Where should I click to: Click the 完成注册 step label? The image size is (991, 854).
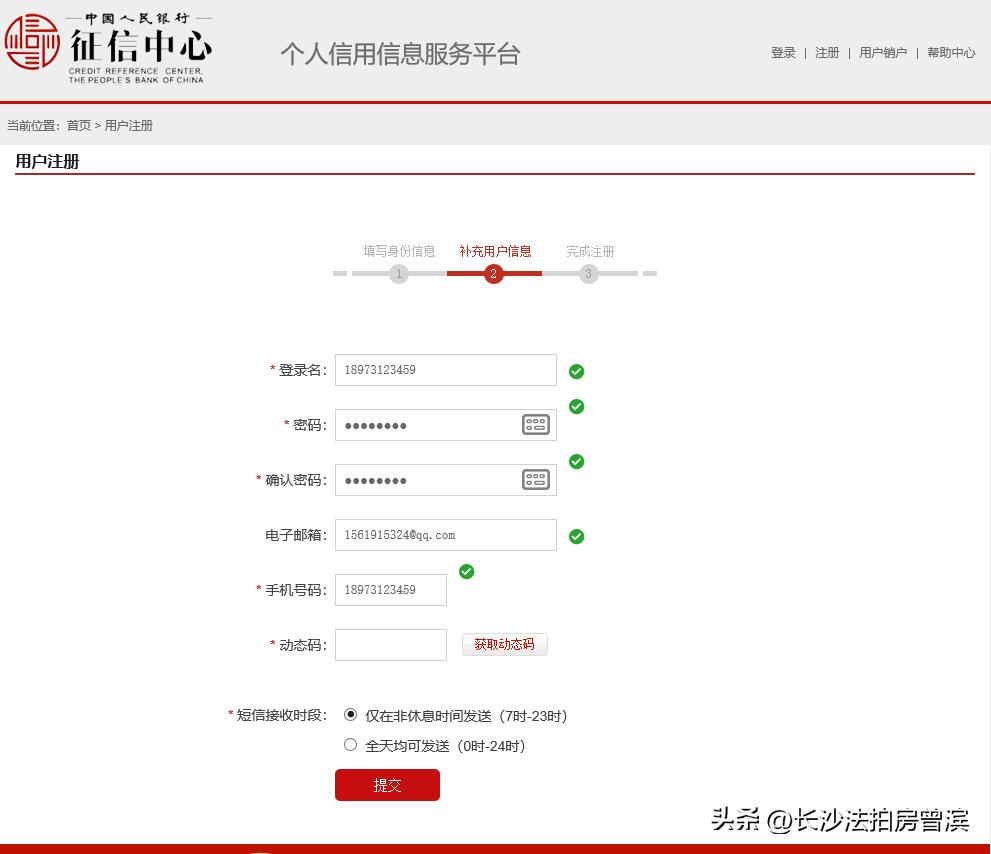point(588,251)
